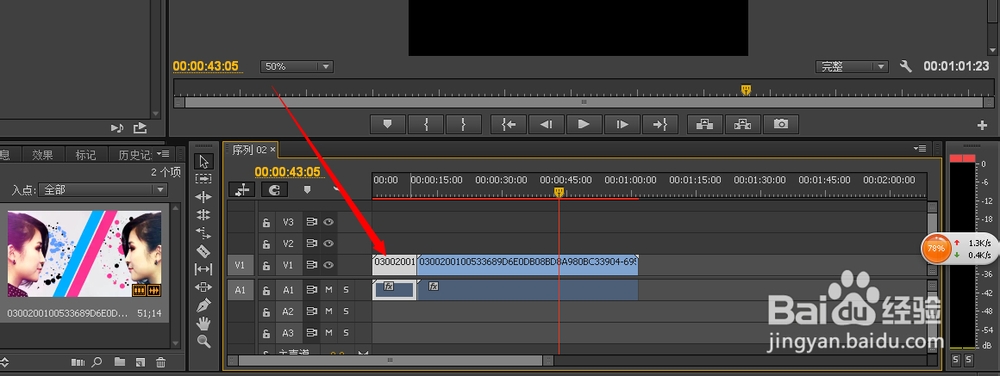Click the Extract button
This screenshot has height=376, width=1000.
[742, 124]
